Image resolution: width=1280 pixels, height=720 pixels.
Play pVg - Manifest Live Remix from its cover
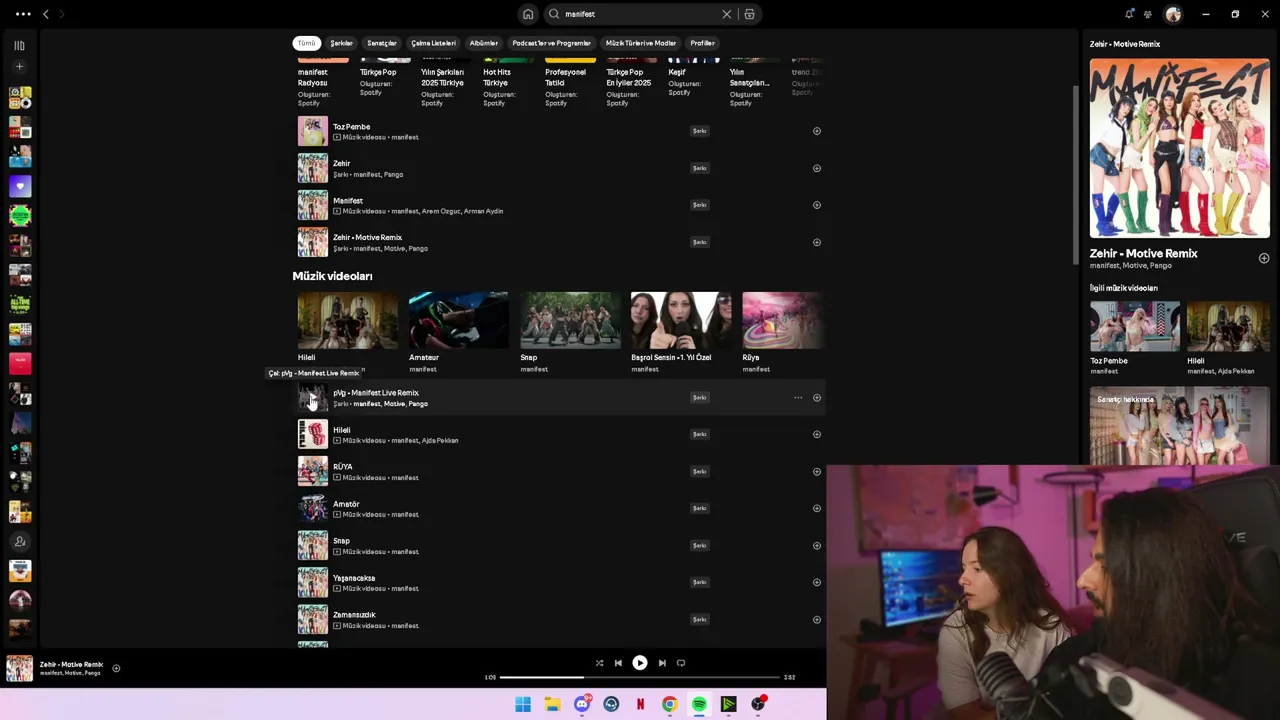pyautogui.click(x=313, y=398)
